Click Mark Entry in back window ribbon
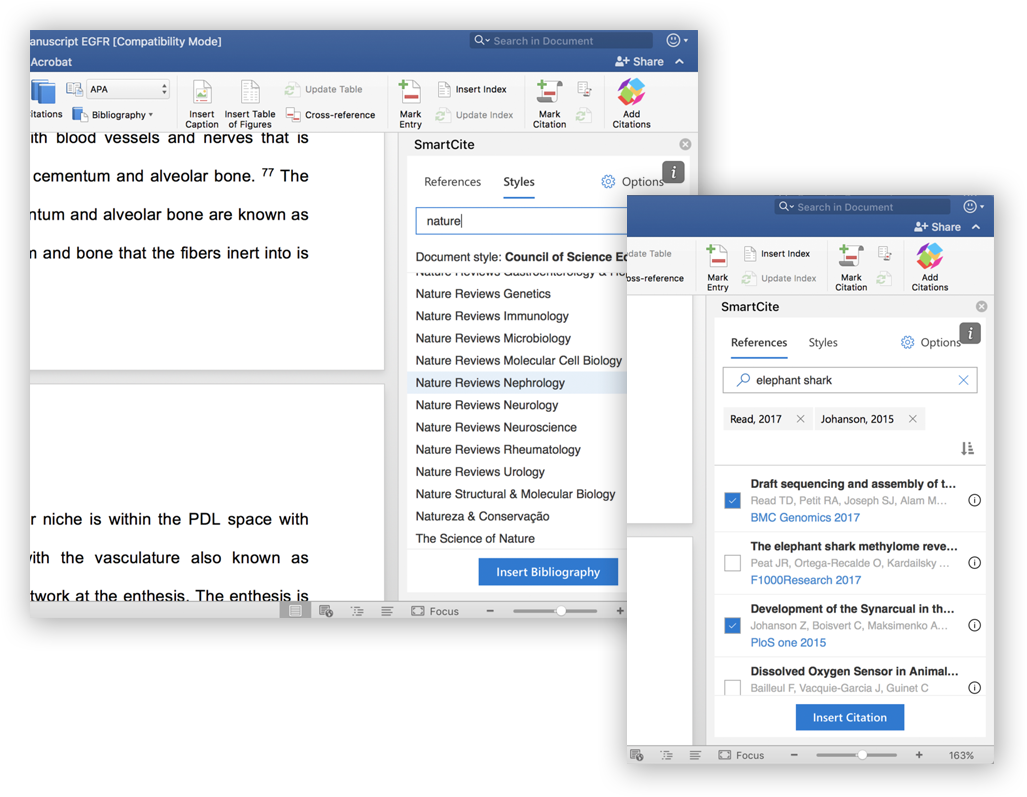The height and width of the screenshot is (797, 1027). click(x=410, y=104)
